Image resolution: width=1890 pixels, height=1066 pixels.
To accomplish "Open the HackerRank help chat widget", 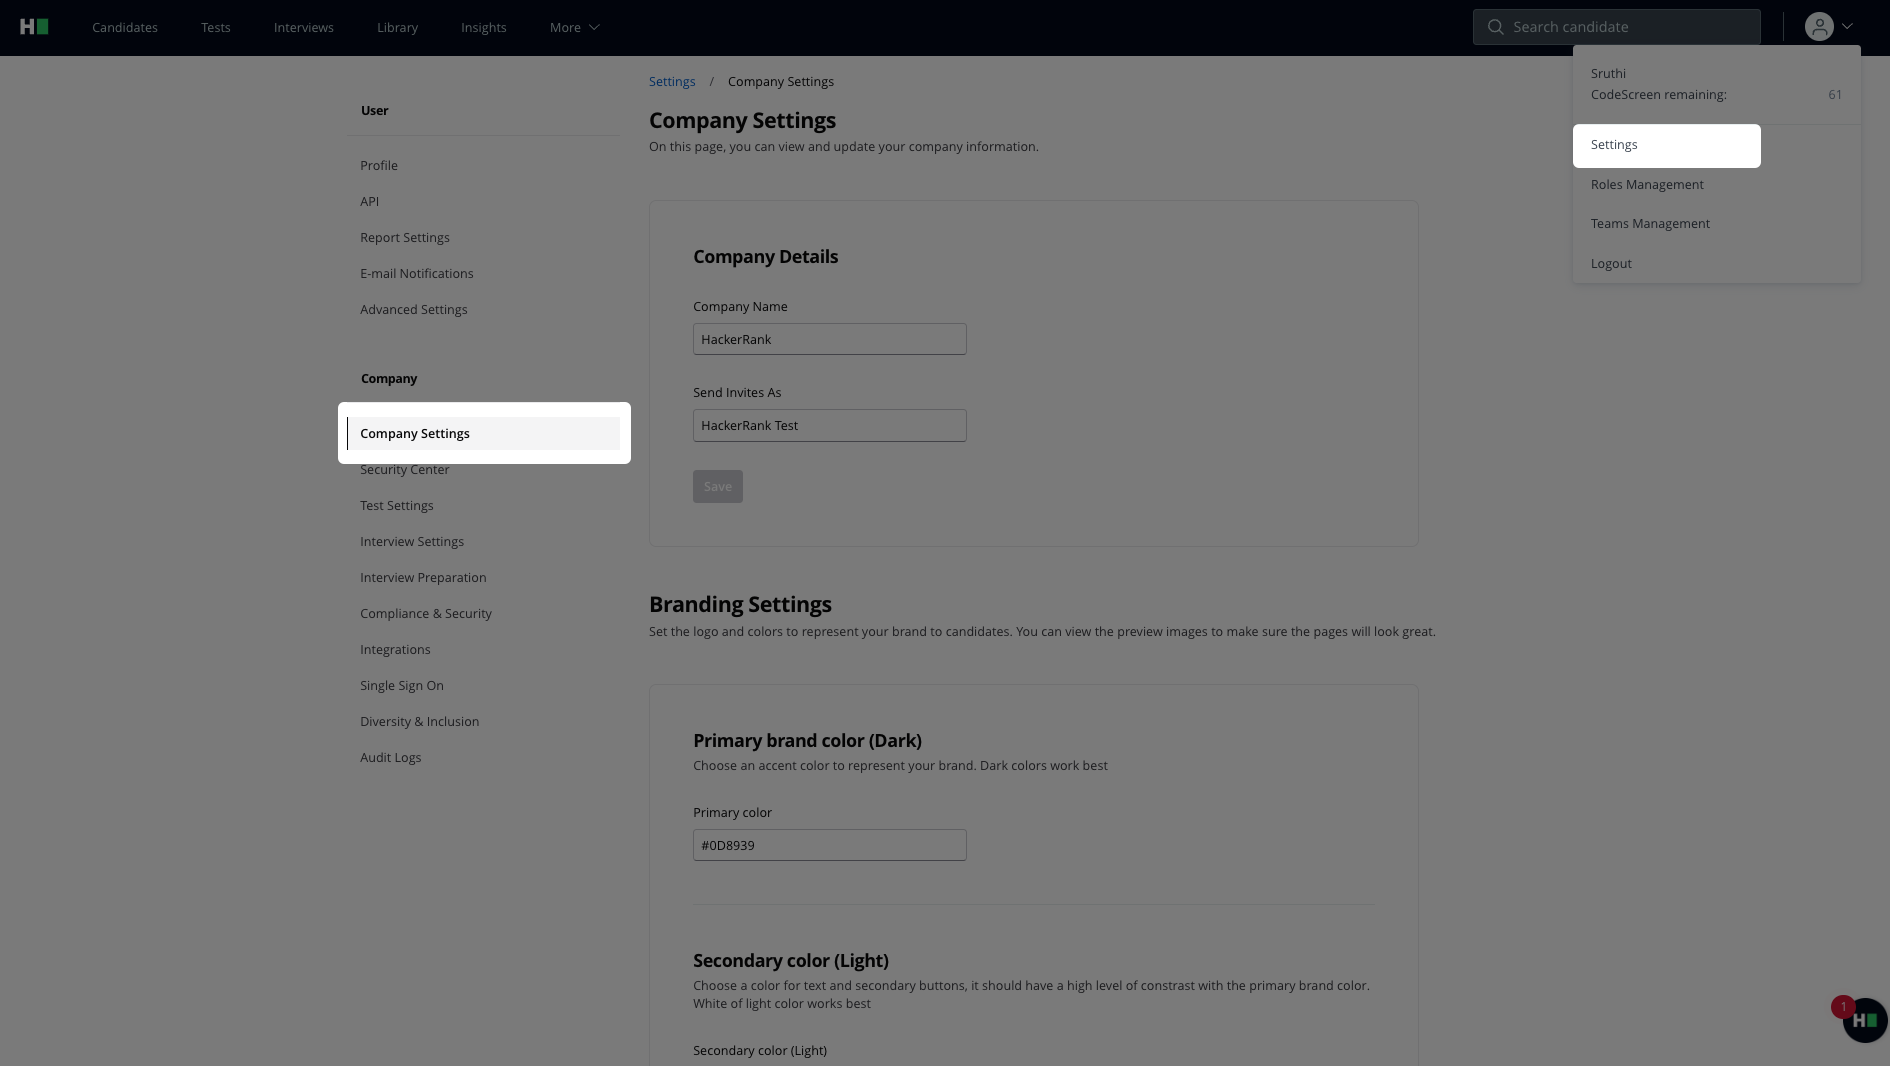I will click(x=1864, y=1020).
